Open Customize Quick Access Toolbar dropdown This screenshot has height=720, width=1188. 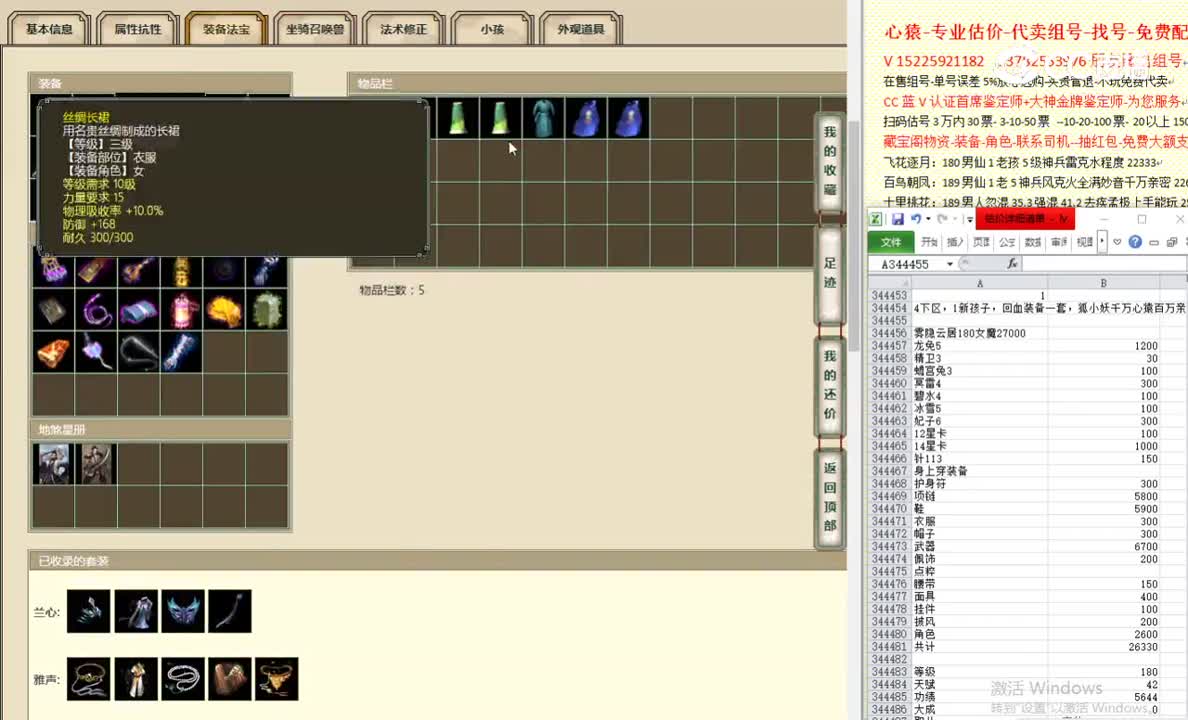tap(969, 219)
